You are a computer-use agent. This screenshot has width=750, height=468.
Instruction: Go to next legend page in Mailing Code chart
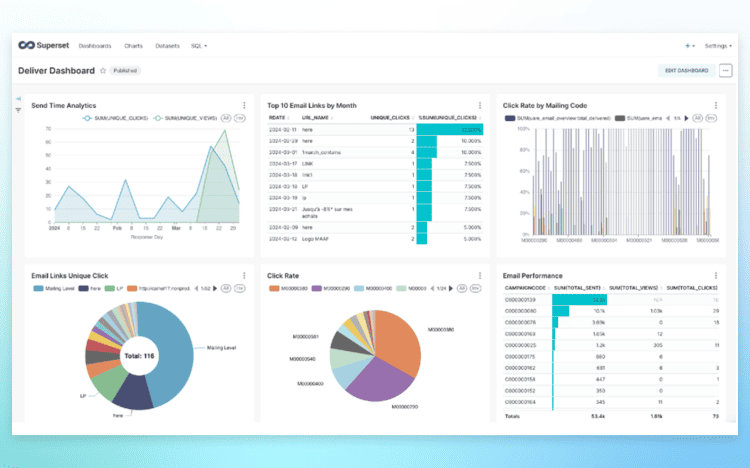686,118
